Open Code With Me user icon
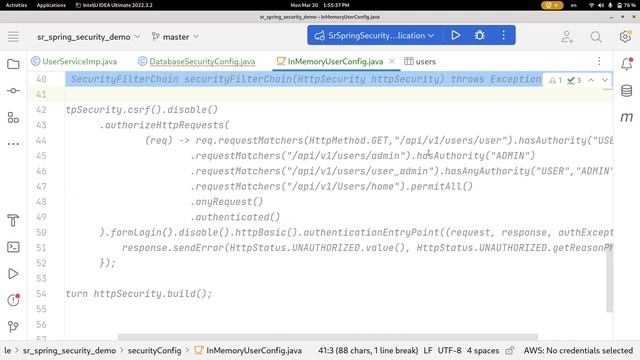This screenshot has width=640, height=360. (x=567, y=37)
